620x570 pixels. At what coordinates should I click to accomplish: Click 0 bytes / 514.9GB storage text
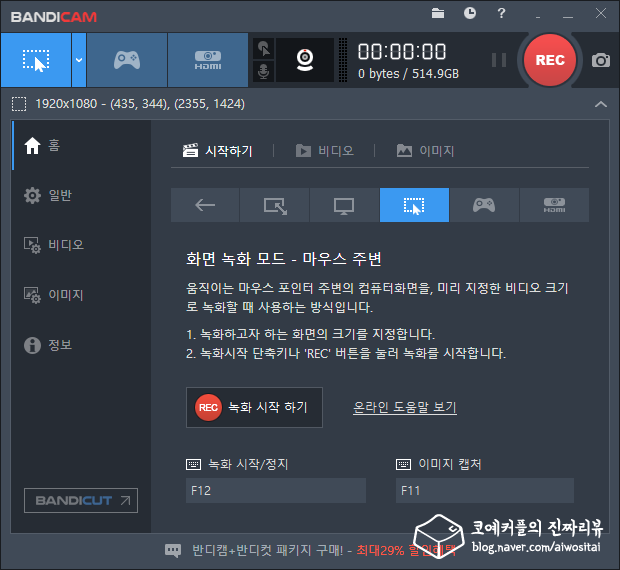[408, 74]
